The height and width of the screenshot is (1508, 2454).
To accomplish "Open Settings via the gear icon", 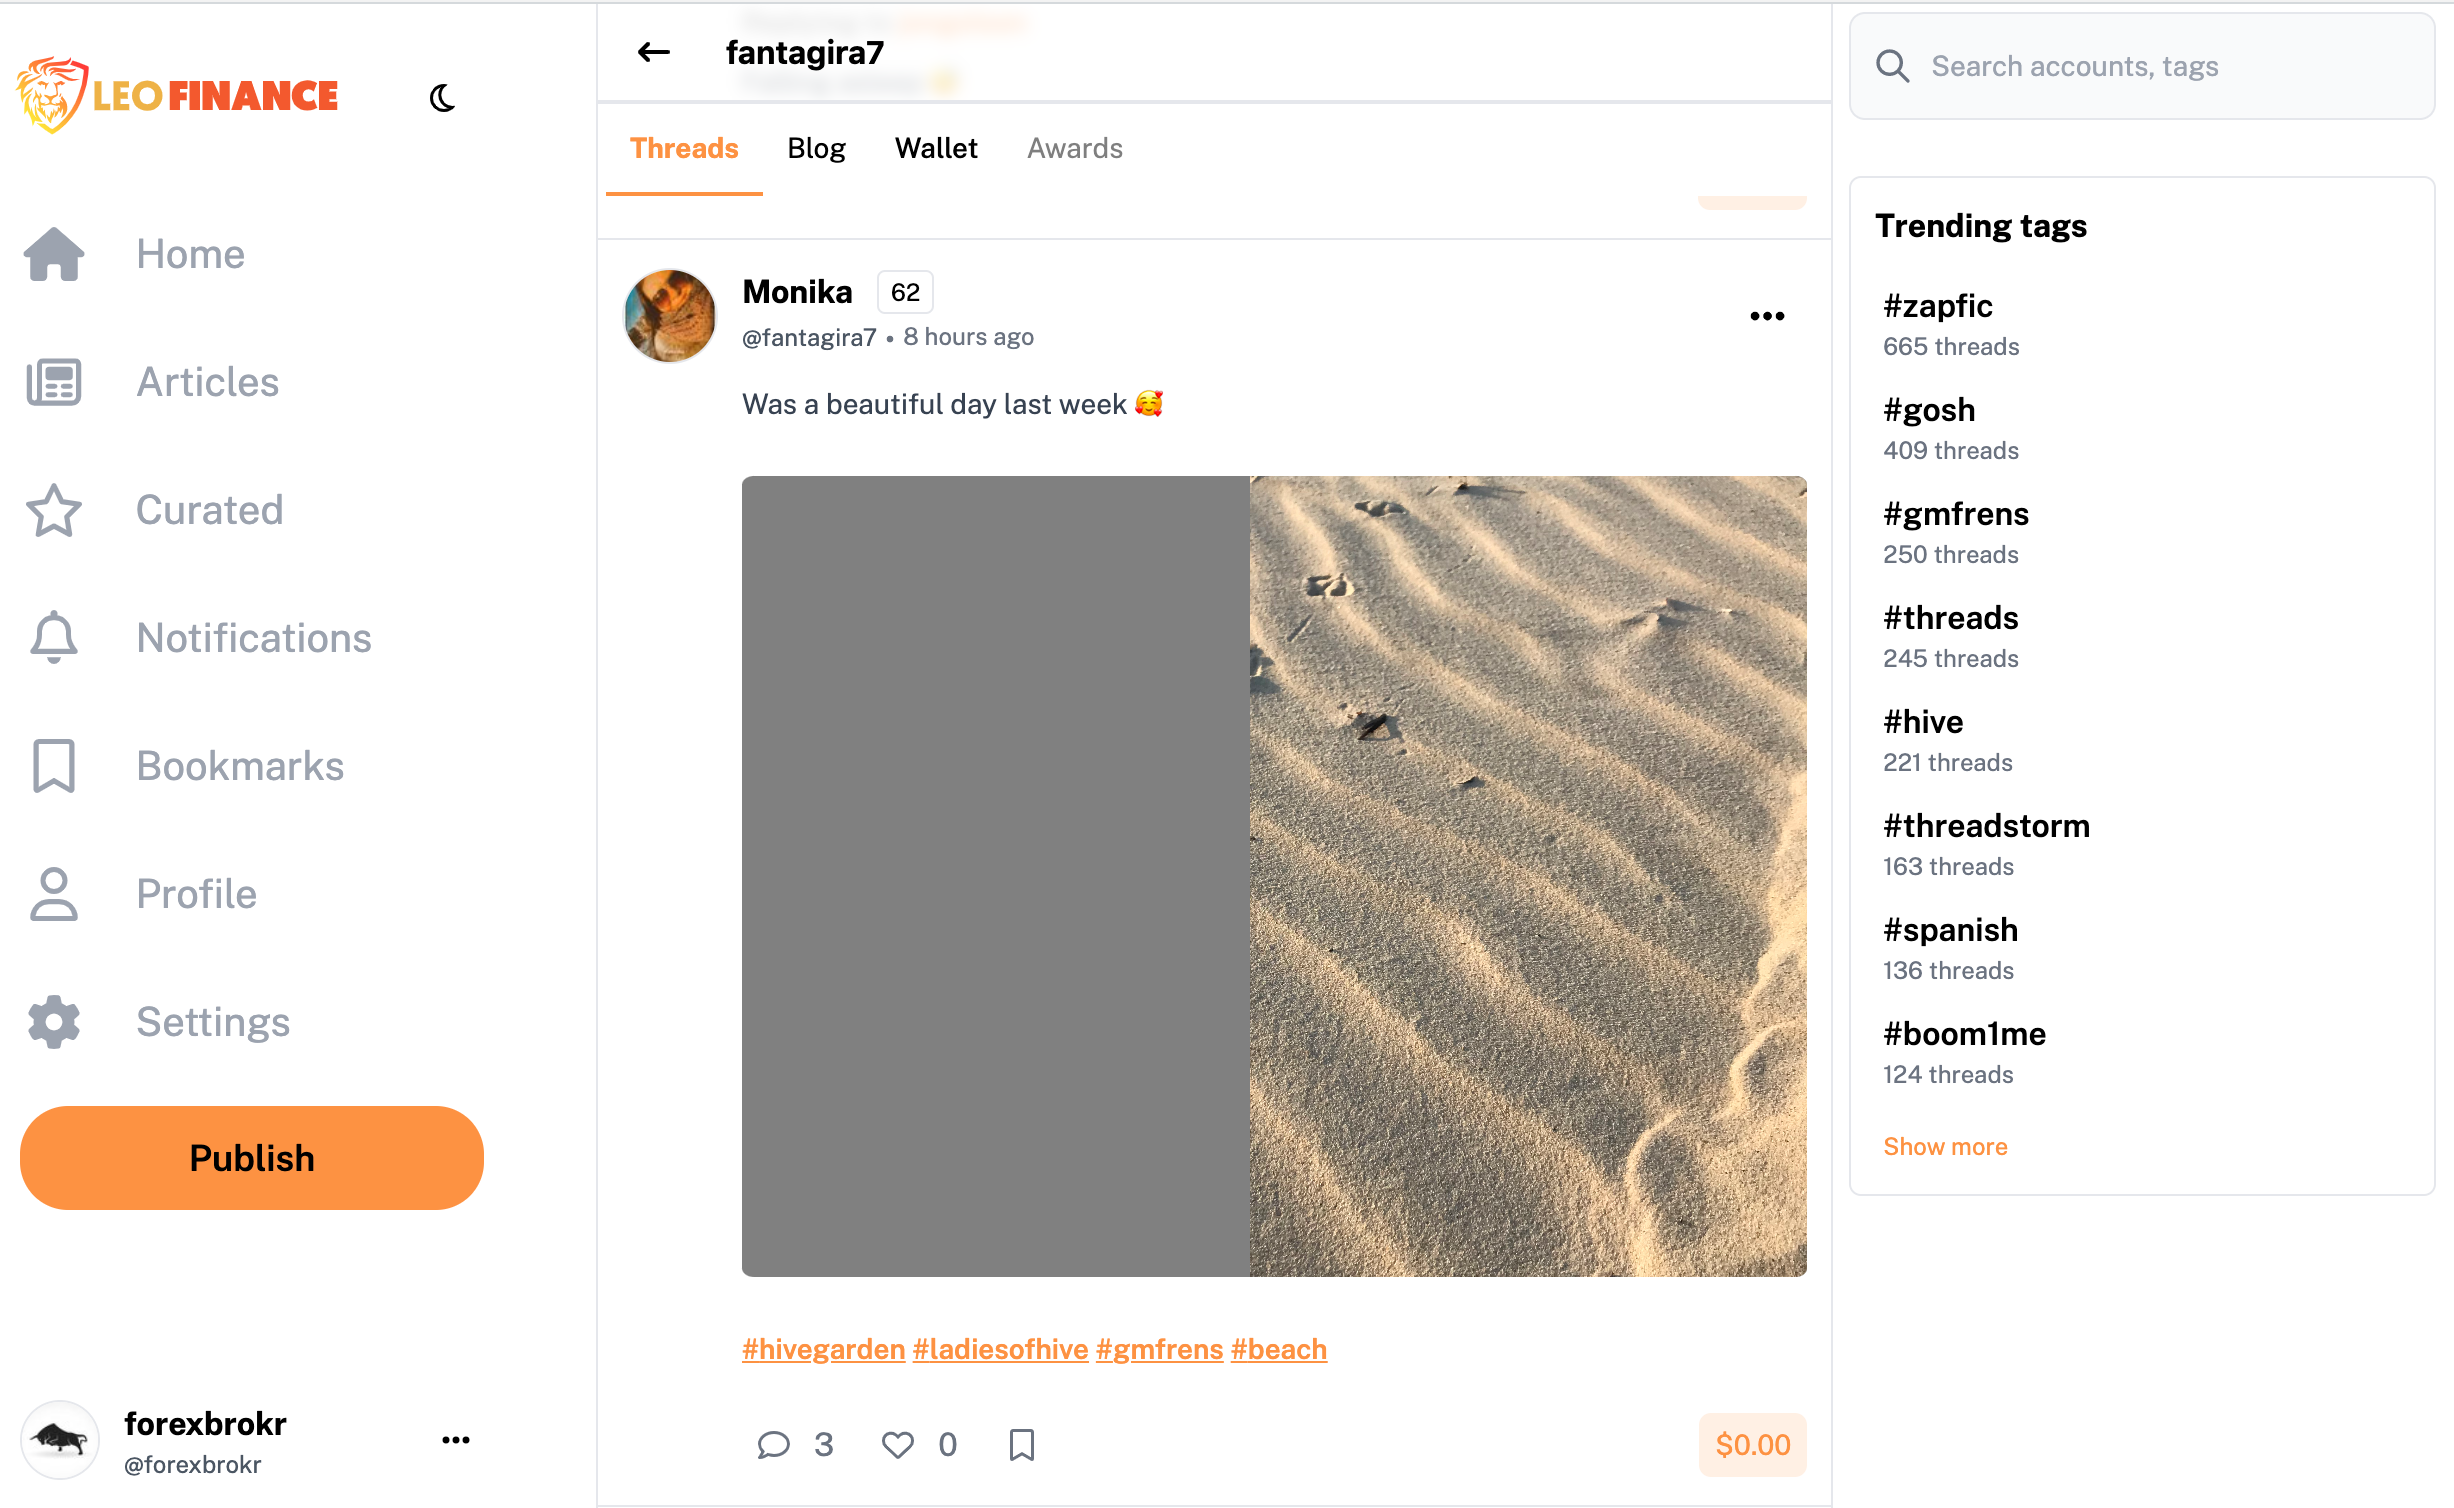I will 54,1022.
